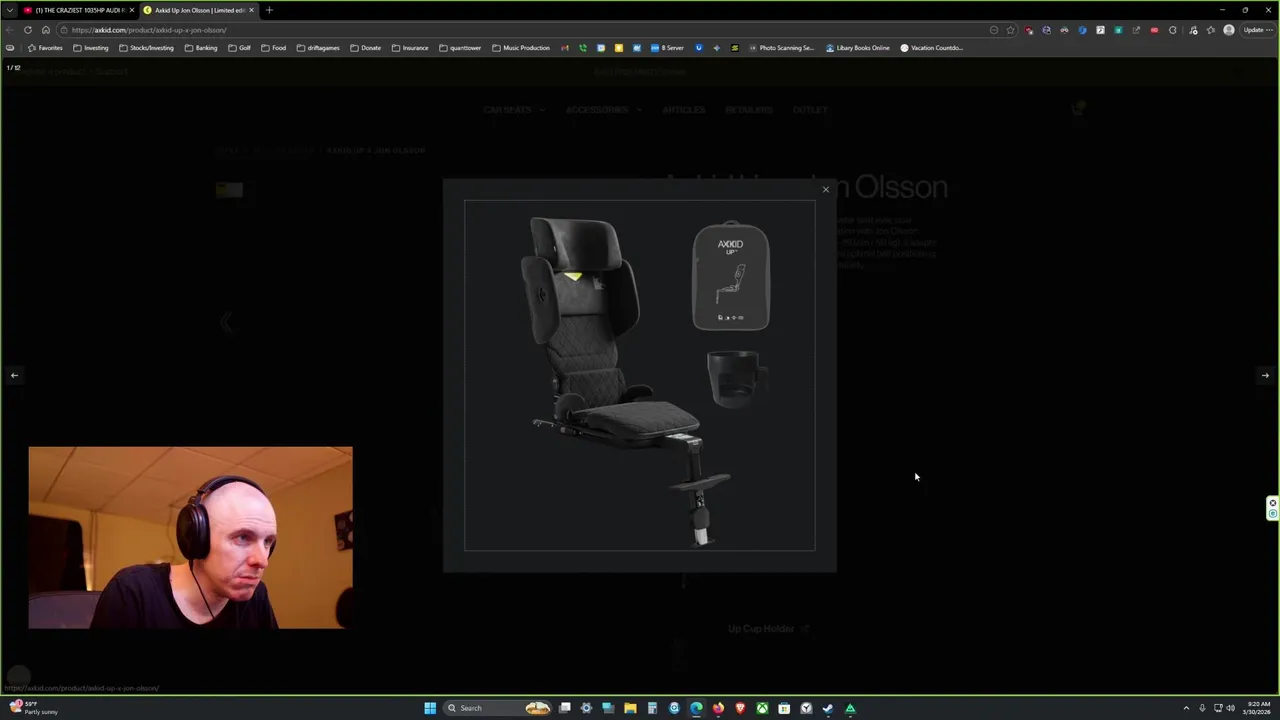Click the zoom indicator in address bar
This screenshot has height=720, width=1280.
993,30
